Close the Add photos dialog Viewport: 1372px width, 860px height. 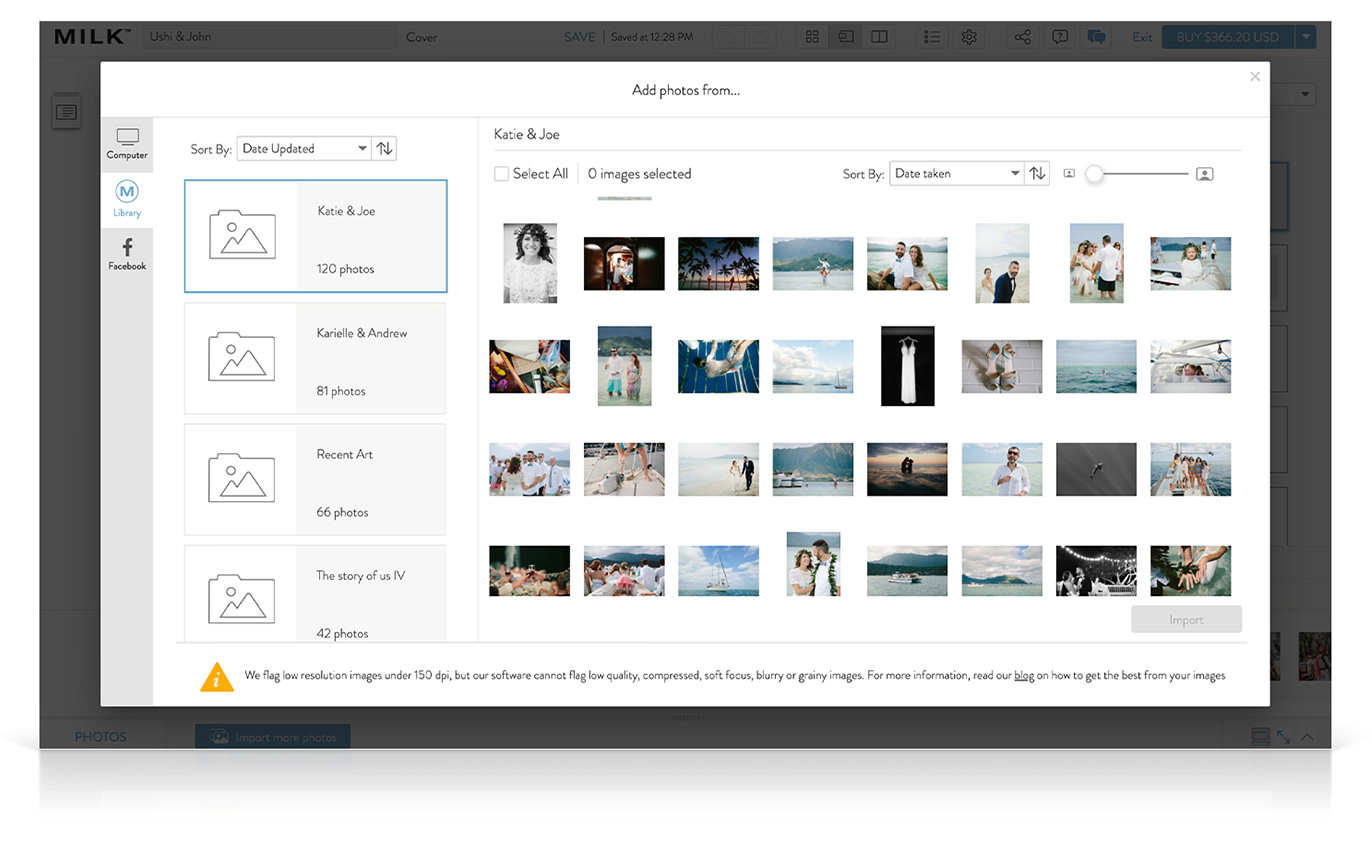click(x=1255, y=77)
